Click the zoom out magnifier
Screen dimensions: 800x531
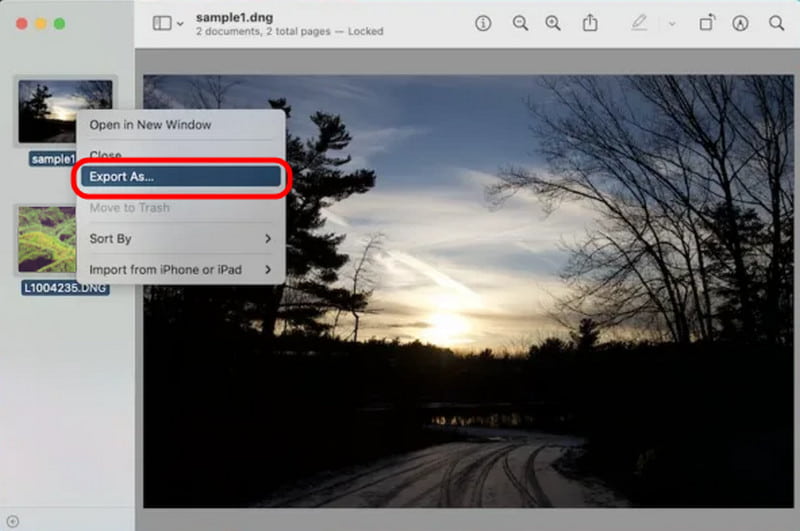pos(520,23)
